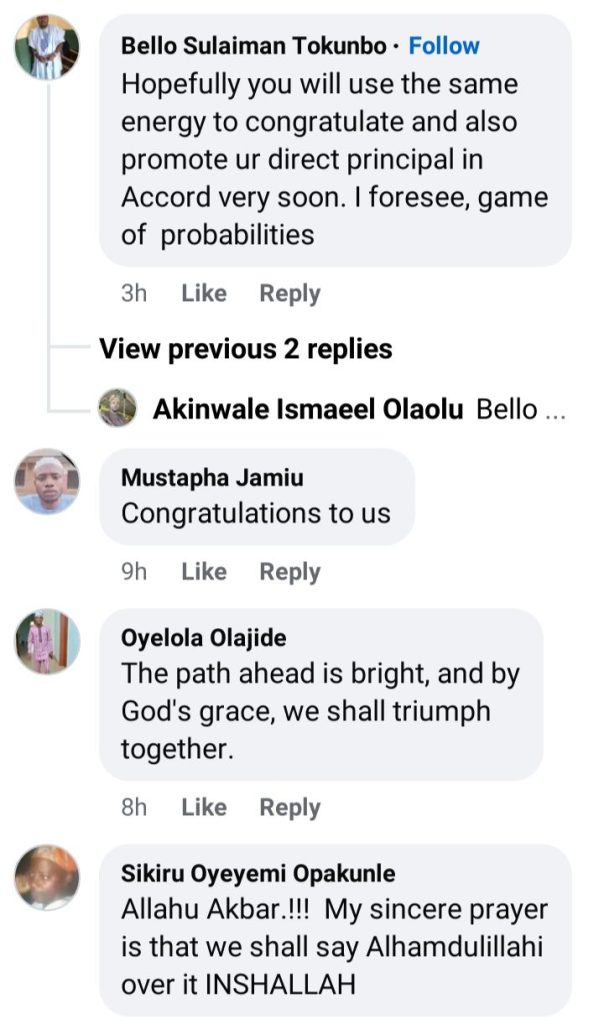Follow Bello Sulaiman Tokunbo
This screenshot has height=1024, width=604.
click(x=444, y=46)
